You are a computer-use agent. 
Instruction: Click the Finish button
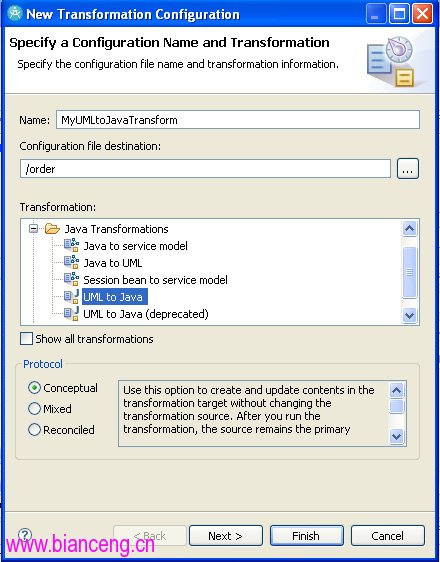click(307, 536)
